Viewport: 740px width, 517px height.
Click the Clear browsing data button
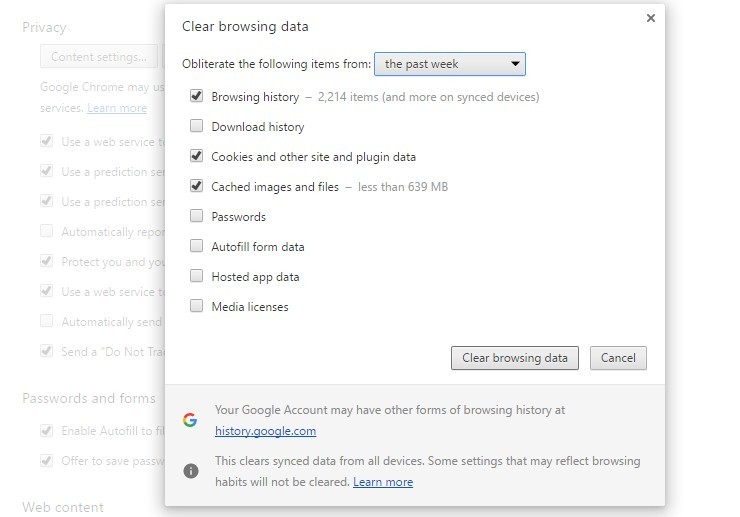[514, 358]
